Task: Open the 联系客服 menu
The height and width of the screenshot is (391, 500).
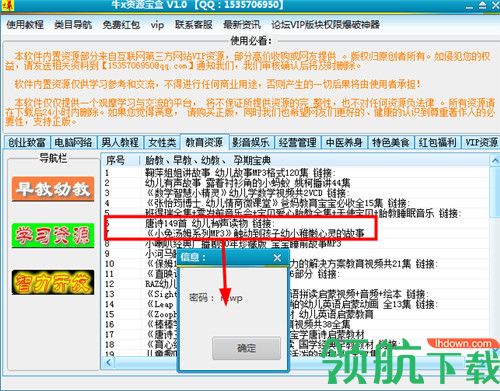Action: [194, 25]
